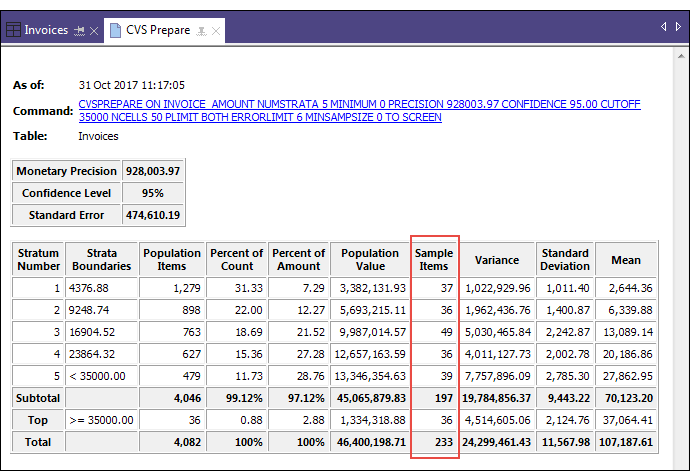Click the CVS Prepare document icon

coord(115,30)
